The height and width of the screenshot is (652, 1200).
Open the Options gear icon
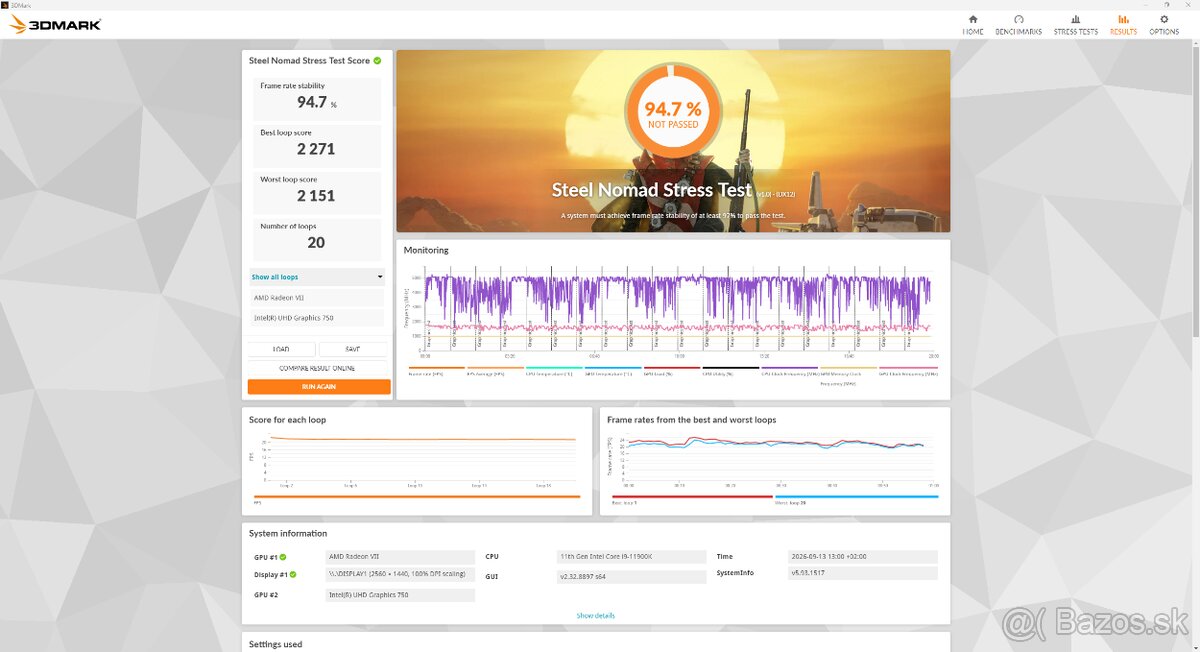(1164, 19)
